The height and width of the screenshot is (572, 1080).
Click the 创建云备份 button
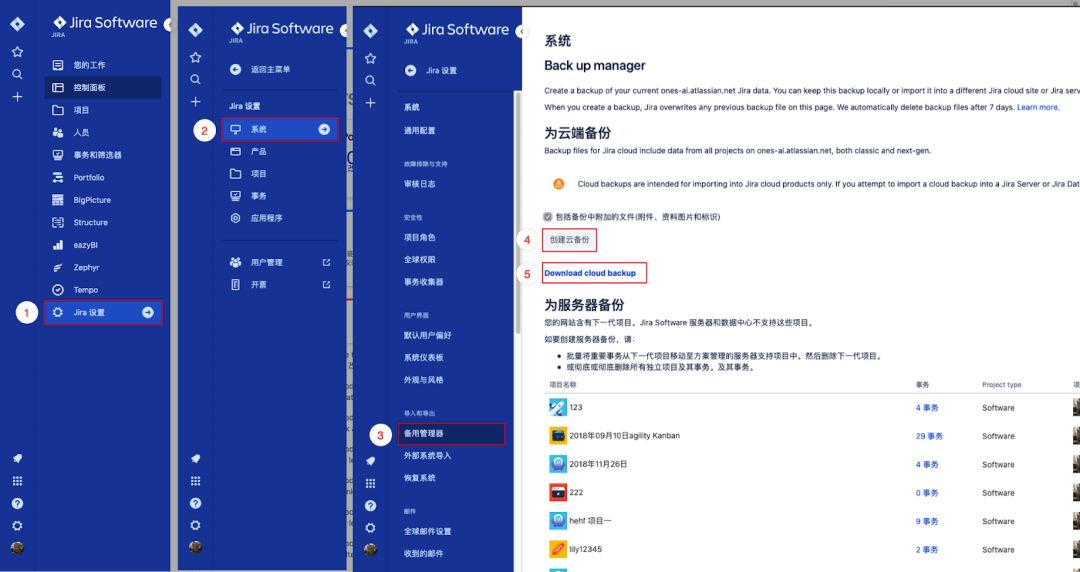coord(570,240)
